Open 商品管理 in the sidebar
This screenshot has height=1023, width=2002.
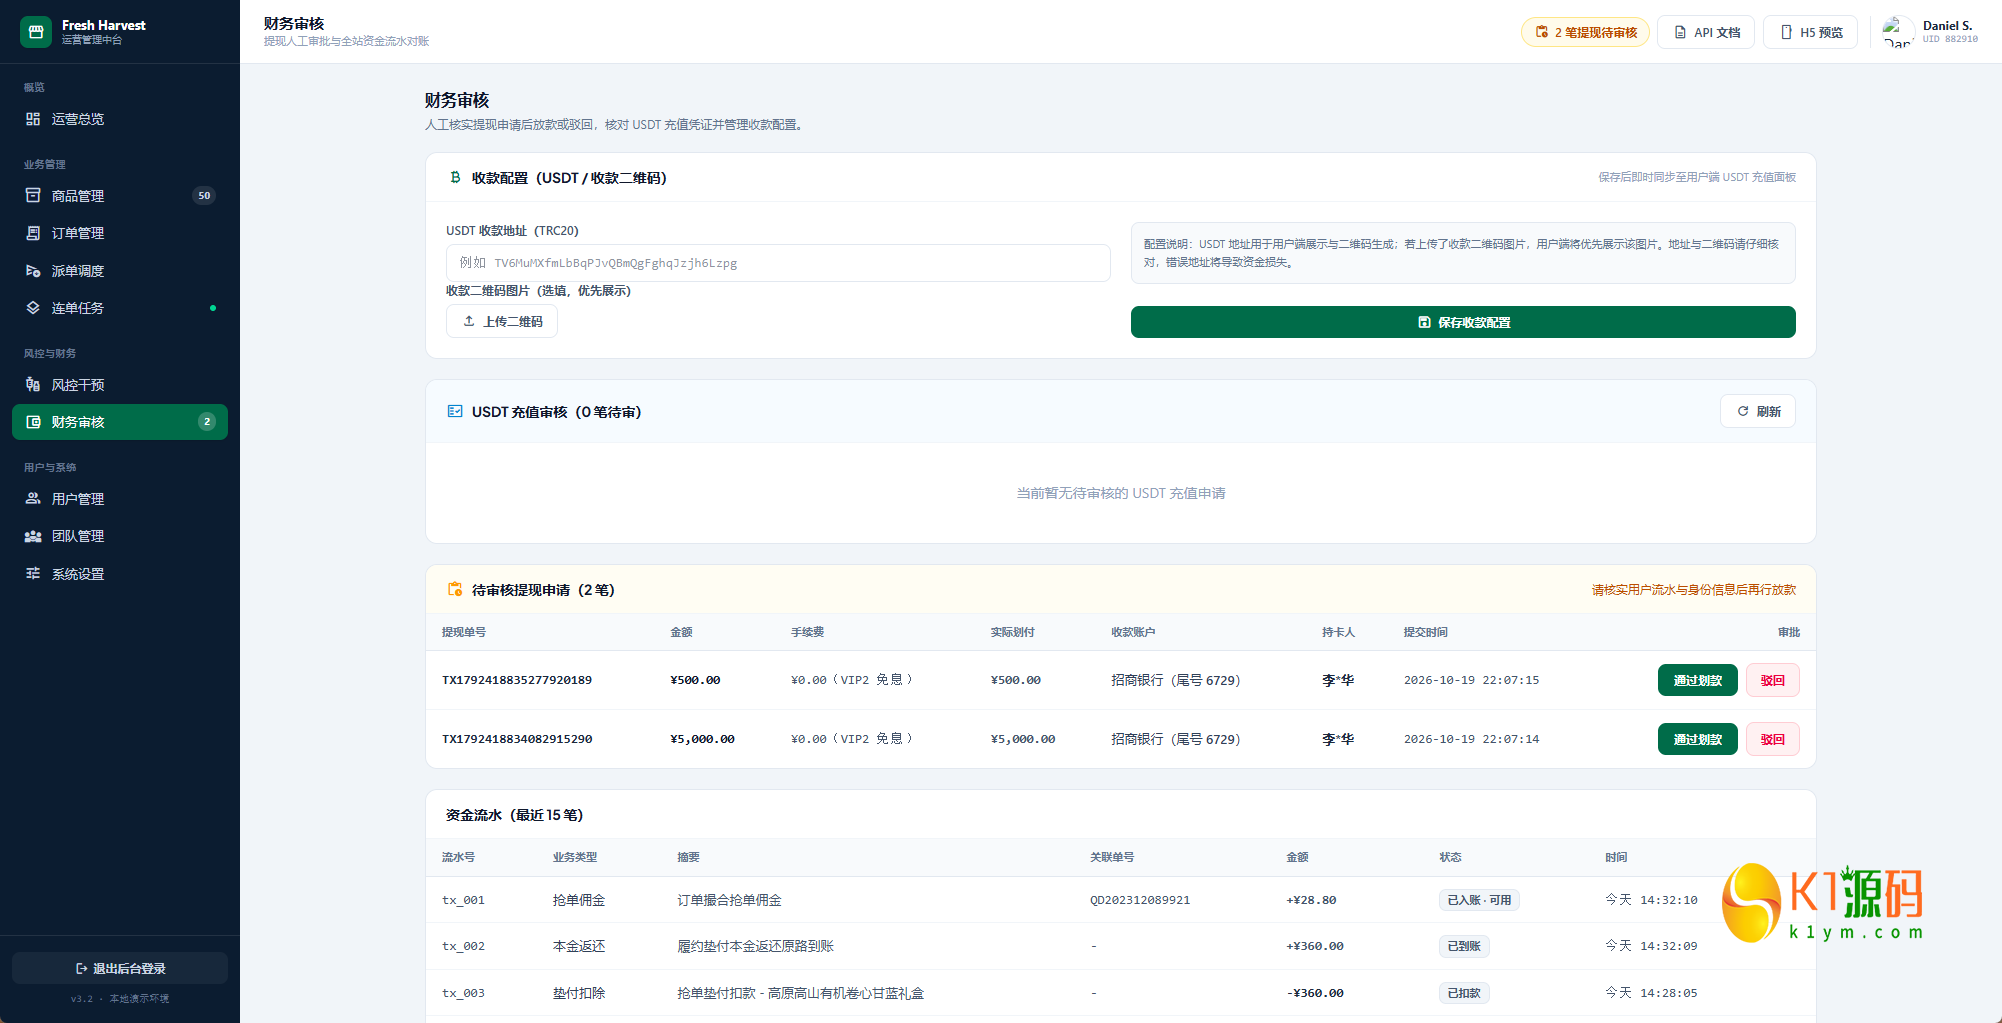pos(120,196)
